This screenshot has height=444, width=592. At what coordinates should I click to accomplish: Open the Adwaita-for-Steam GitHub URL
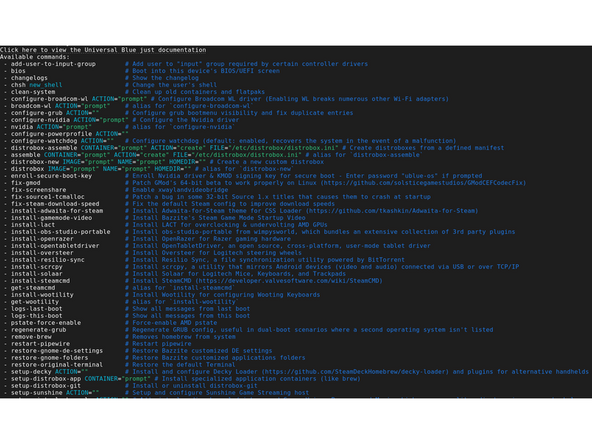click(x=392, y=211)
